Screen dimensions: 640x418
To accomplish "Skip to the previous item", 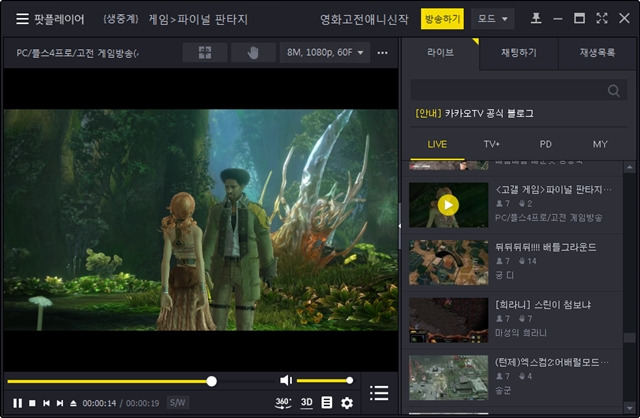I will click(46, 403).
